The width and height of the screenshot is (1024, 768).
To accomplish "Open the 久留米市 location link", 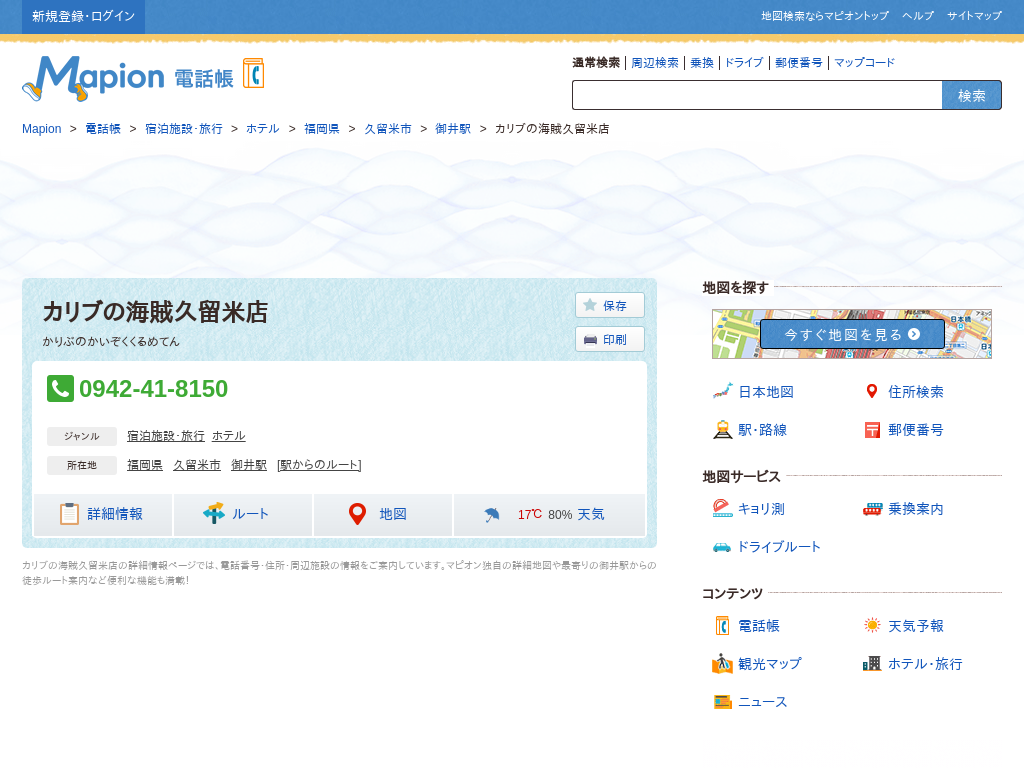I will [x=197, y=465].
